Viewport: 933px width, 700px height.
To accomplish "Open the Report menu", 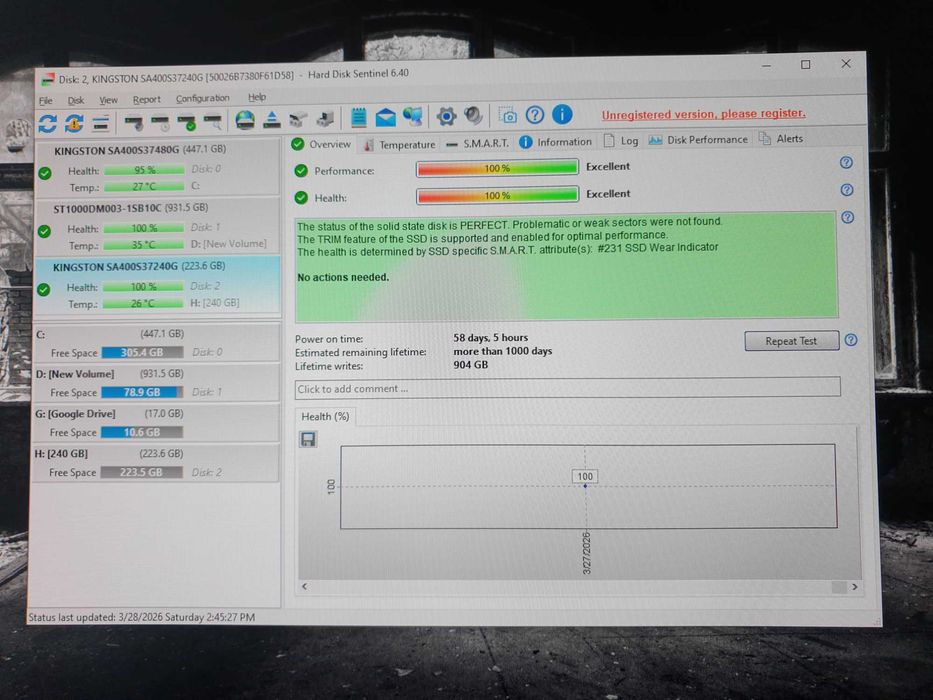I will click(146, 99).
